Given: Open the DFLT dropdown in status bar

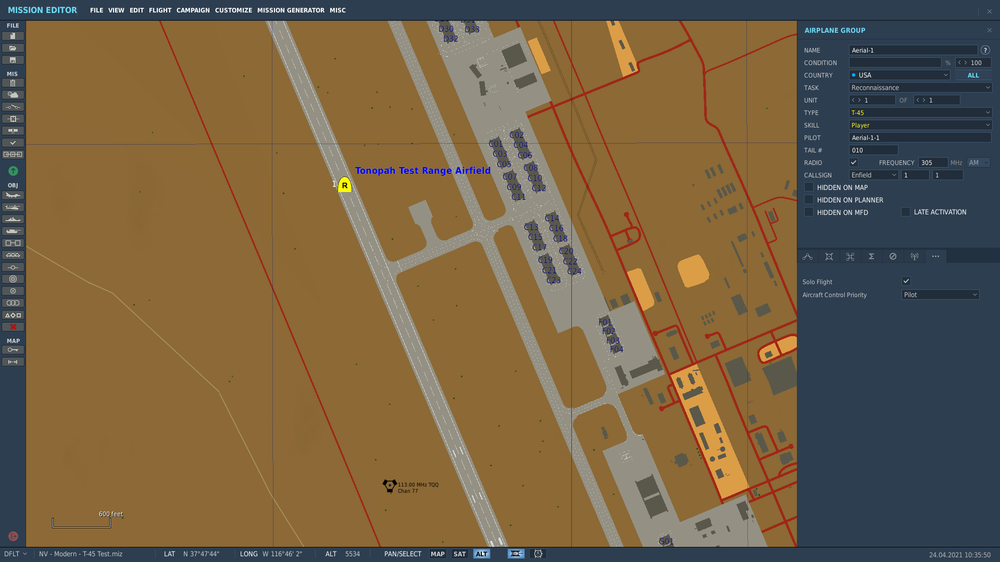Looking at the screenshot, I should pos(16,554).
